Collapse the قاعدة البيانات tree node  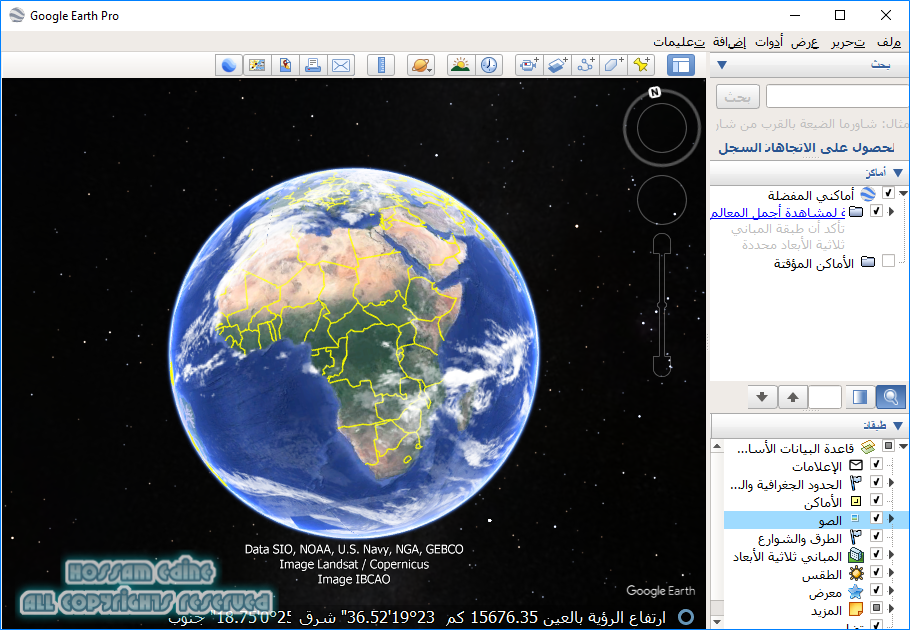click(x=903, y=447)
